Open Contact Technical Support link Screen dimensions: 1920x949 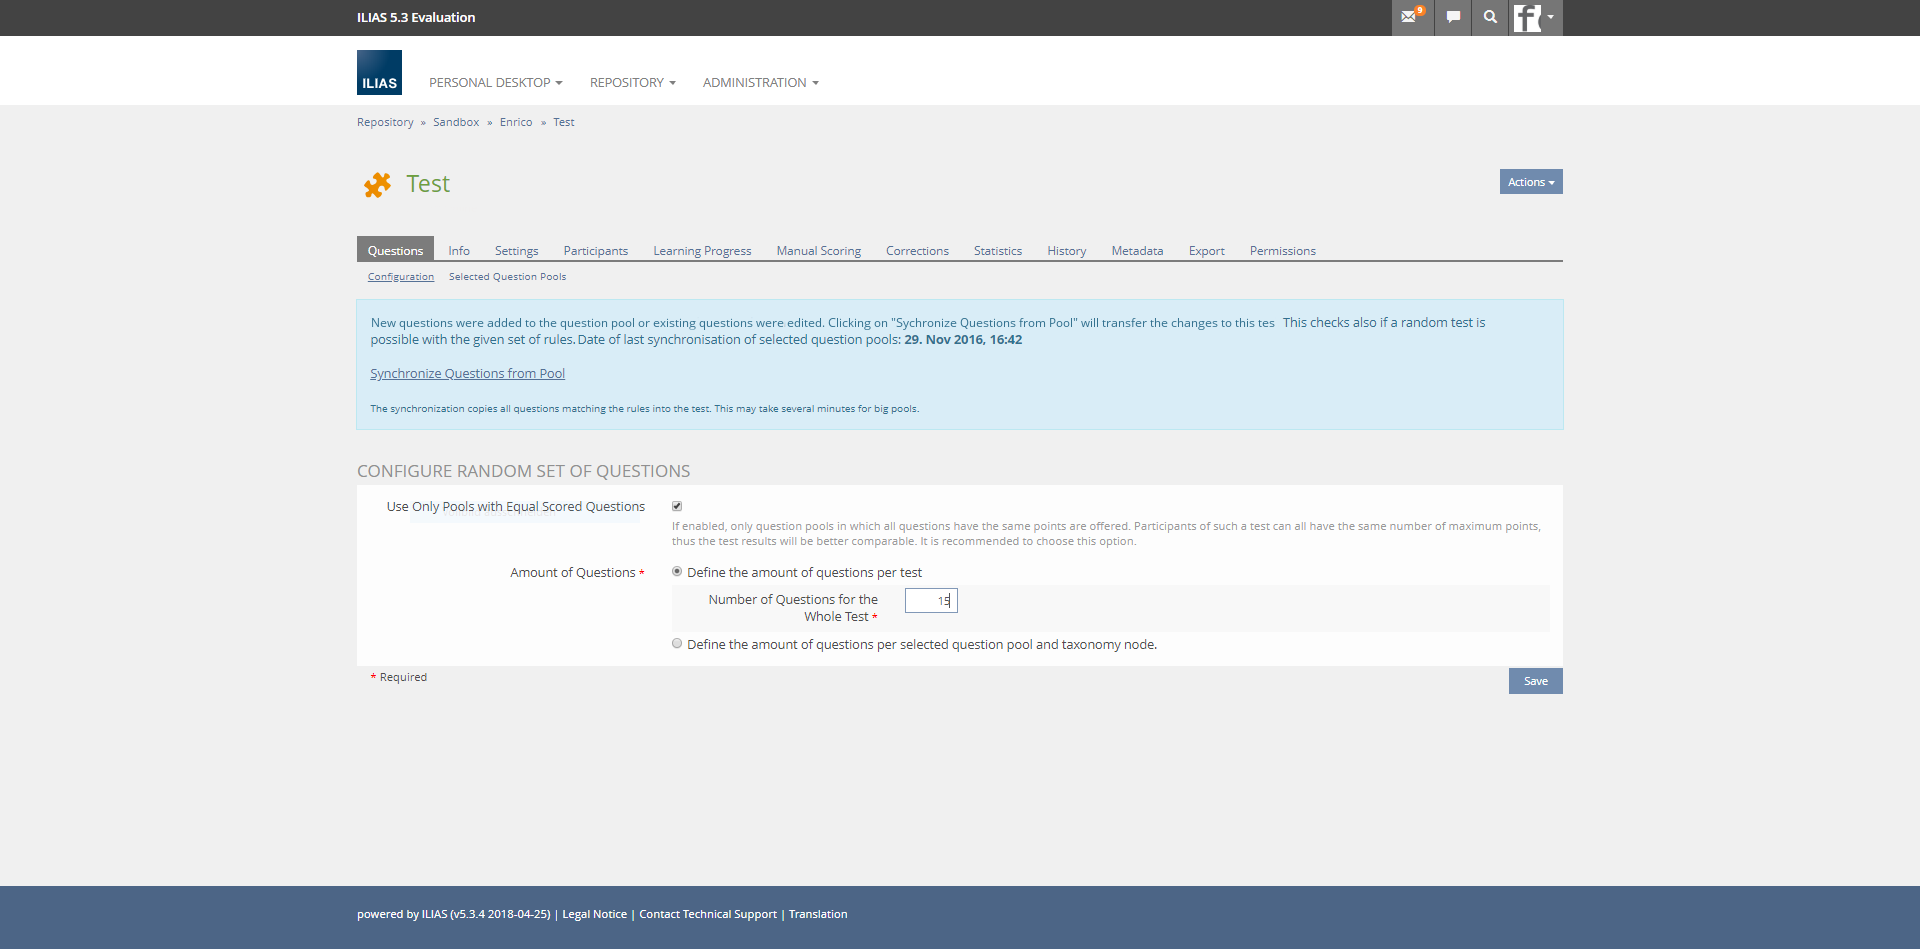pos(708,914)
